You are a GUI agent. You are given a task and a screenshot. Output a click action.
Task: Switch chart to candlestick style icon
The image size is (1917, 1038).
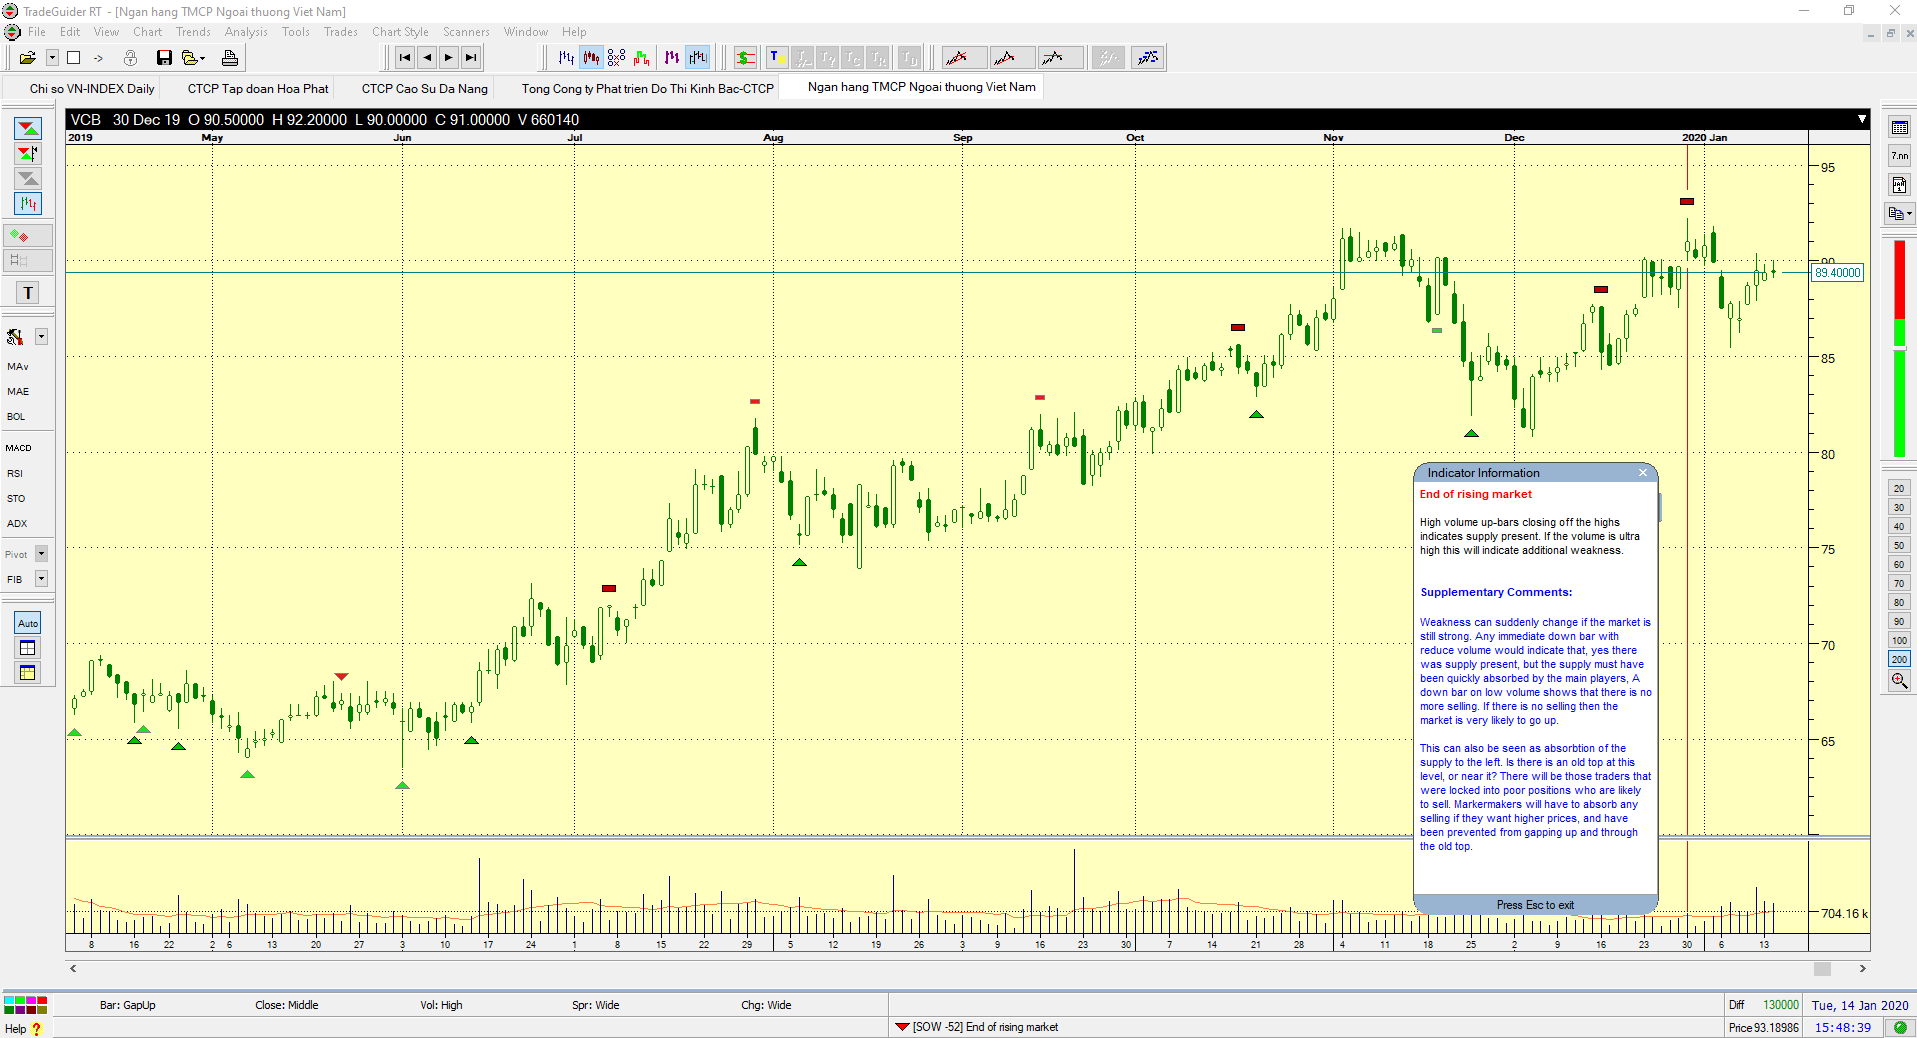point(592,58)
